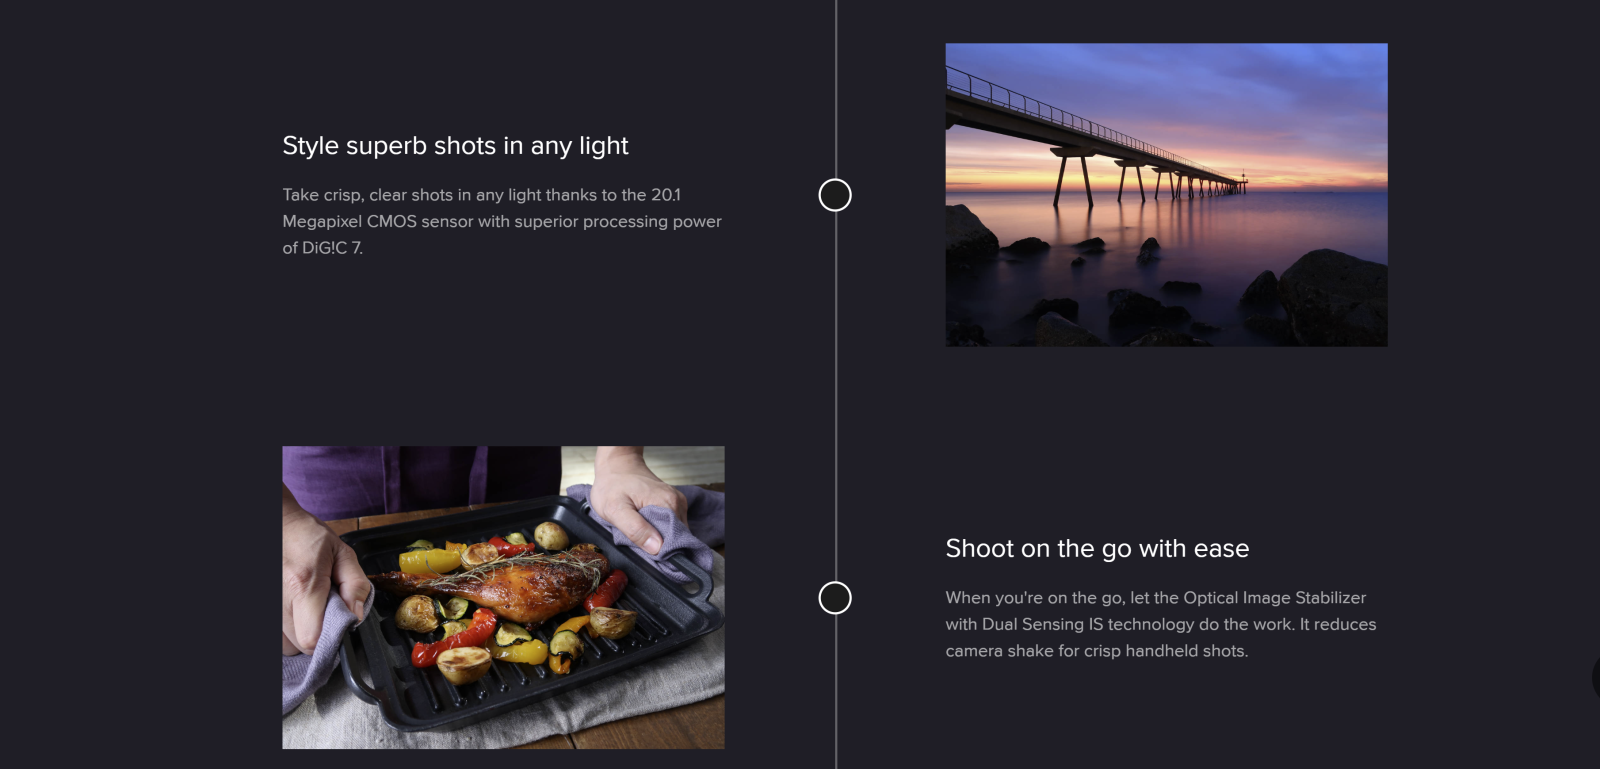The width and height of the screenshot is (1600, 769).
Task: Click the timeline circle beside "Style superb shots"
Action: (x=835, y=195)
